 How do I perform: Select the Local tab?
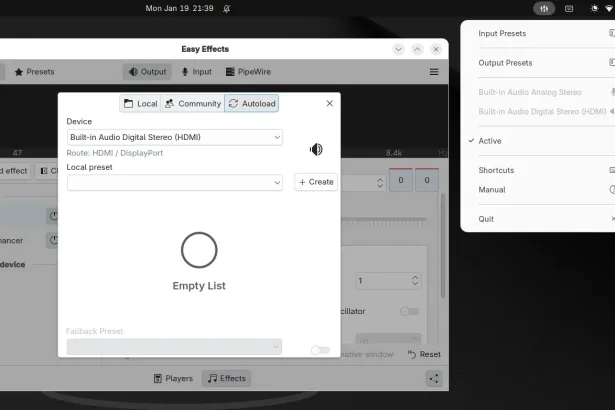tap(140, 103)
